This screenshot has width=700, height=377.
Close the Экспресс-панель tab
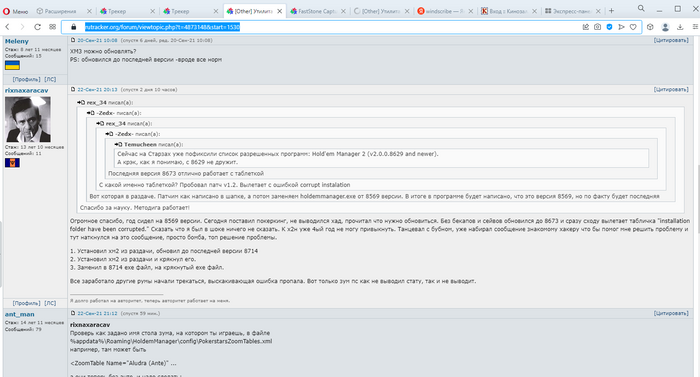tap(598, 11)
